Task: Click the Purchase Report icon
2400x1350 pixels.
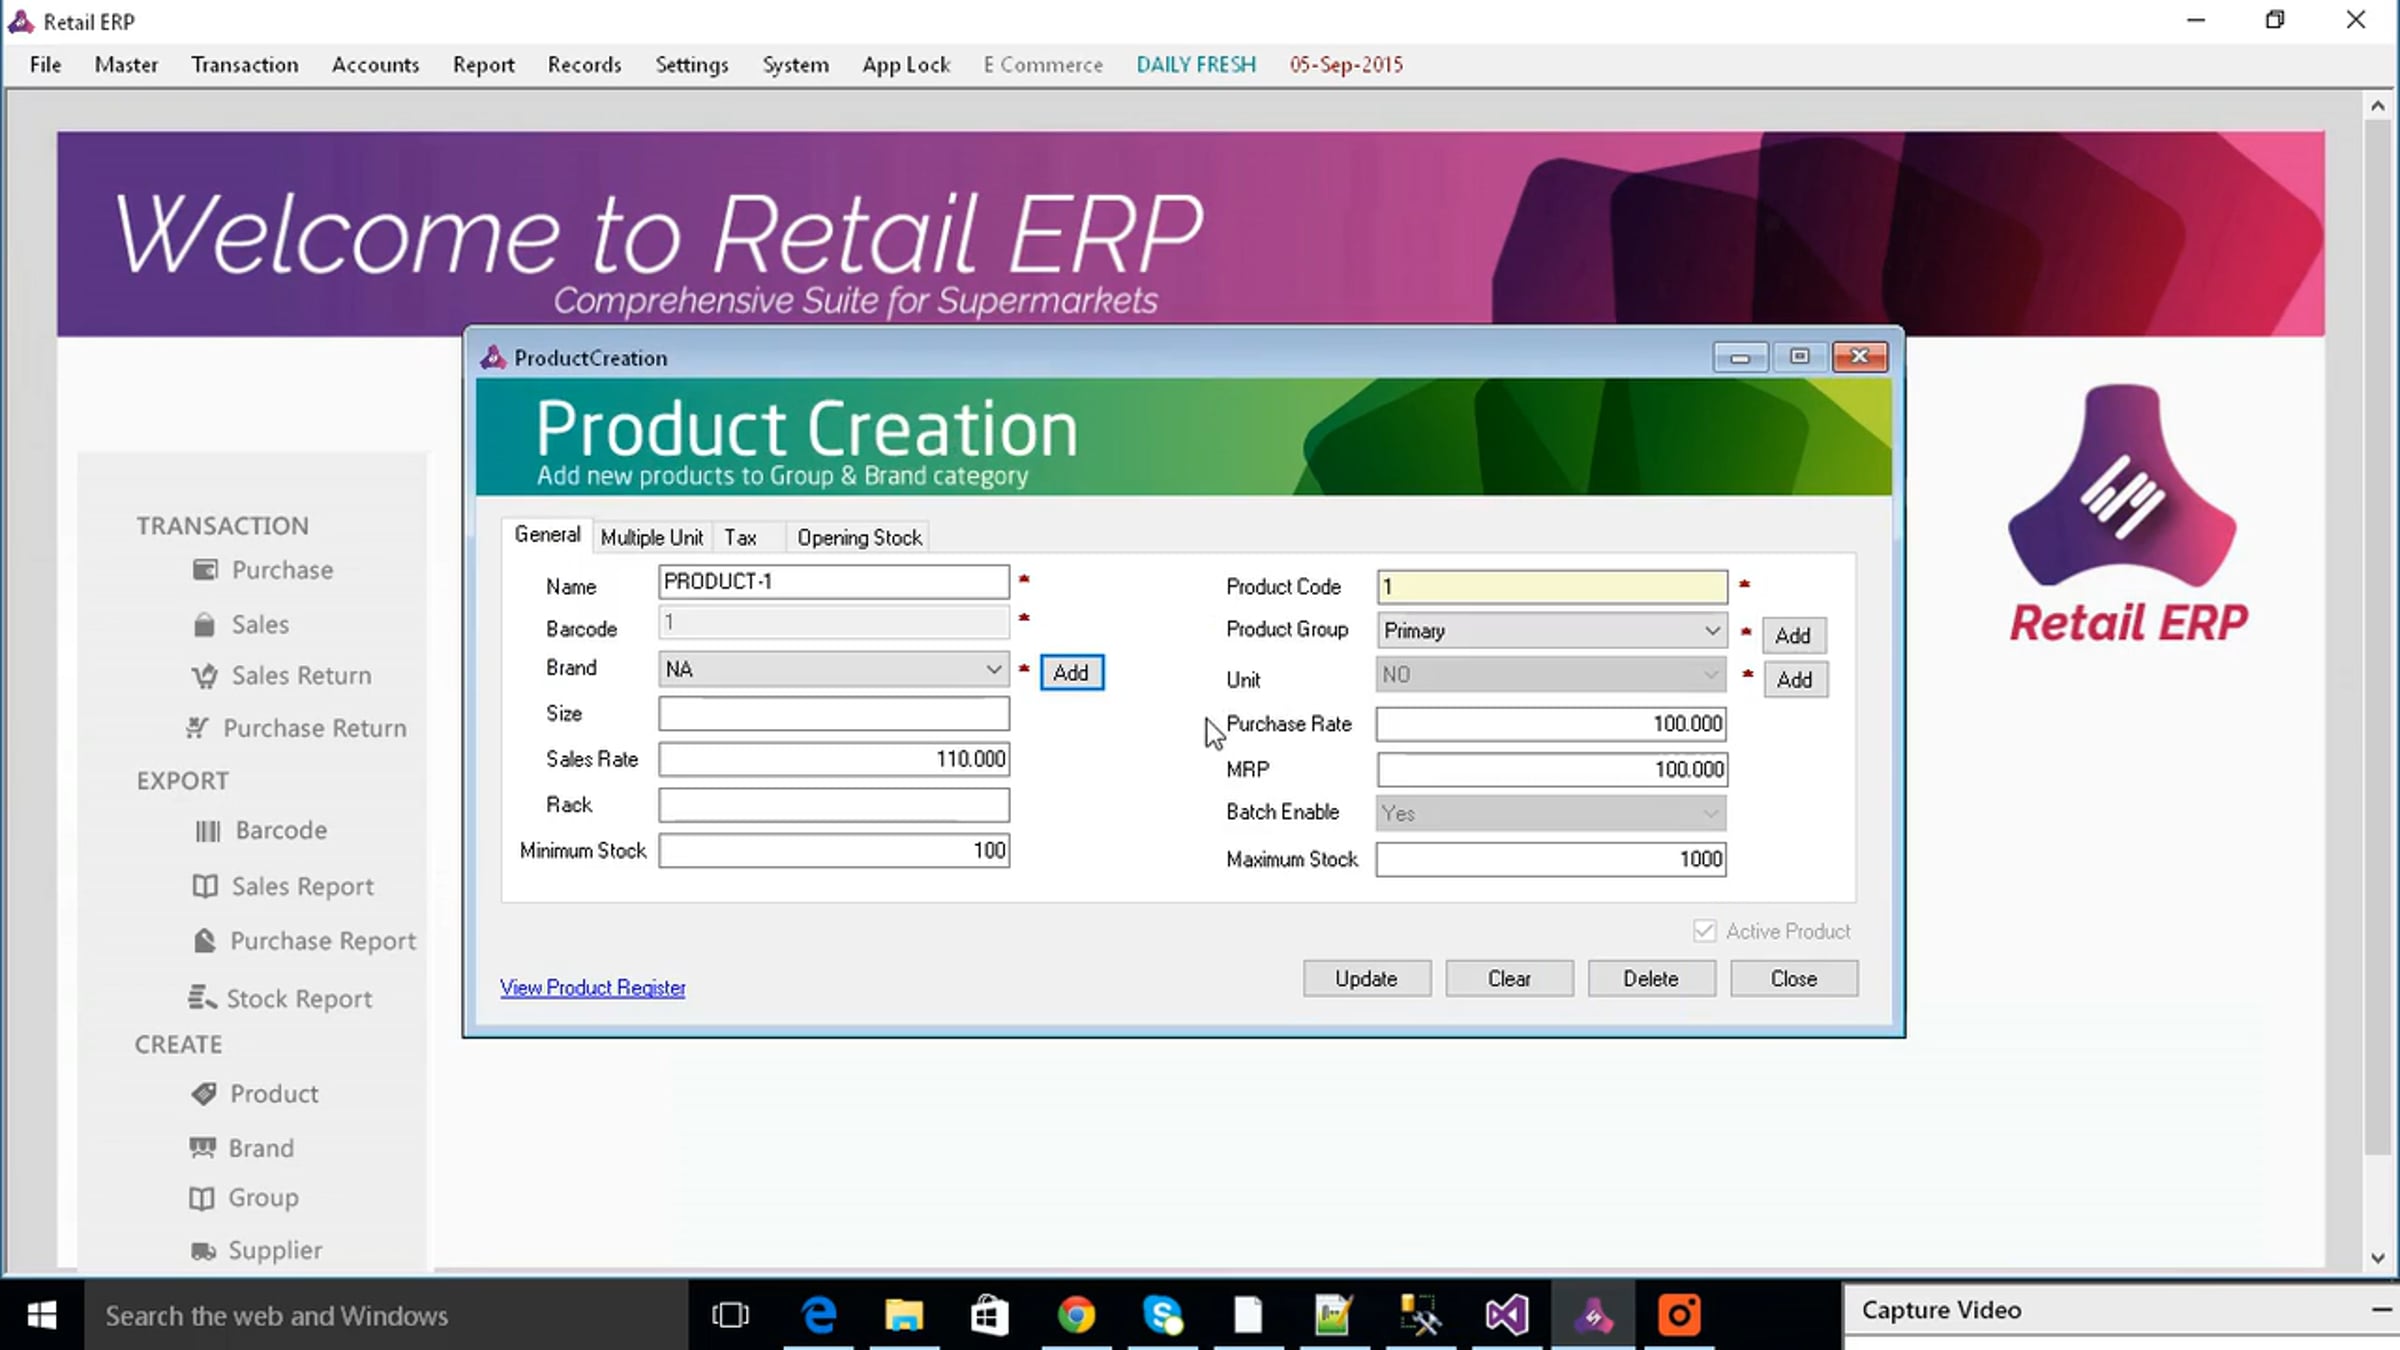Action: pyautogui.click(x=205, y=941)
